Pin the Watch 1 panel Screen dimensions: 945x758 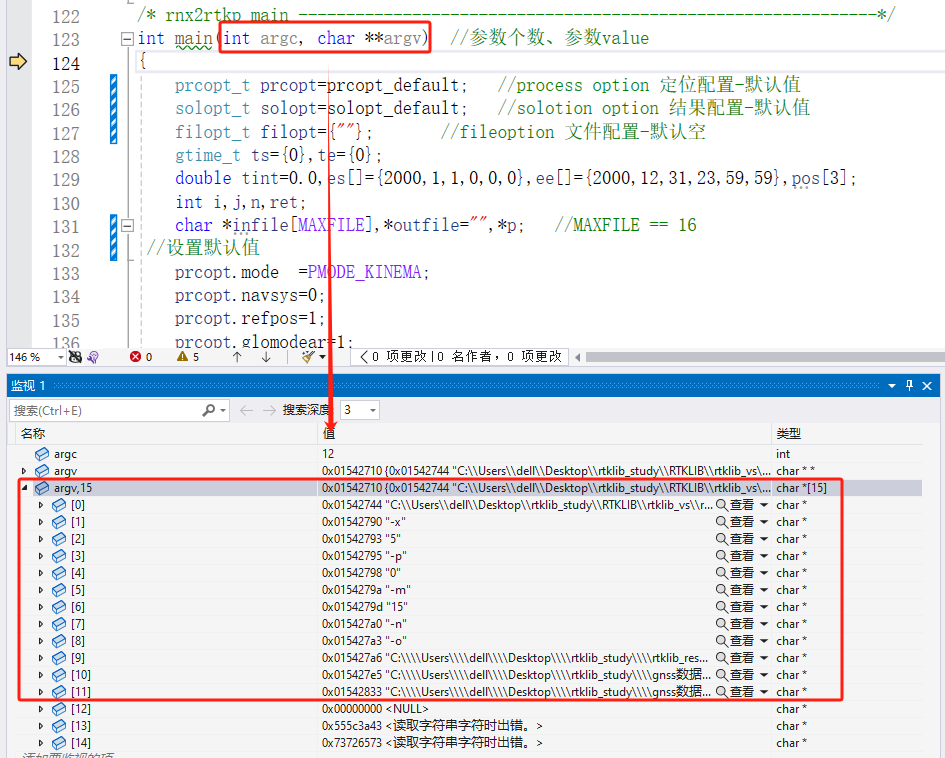pos(909,386)
